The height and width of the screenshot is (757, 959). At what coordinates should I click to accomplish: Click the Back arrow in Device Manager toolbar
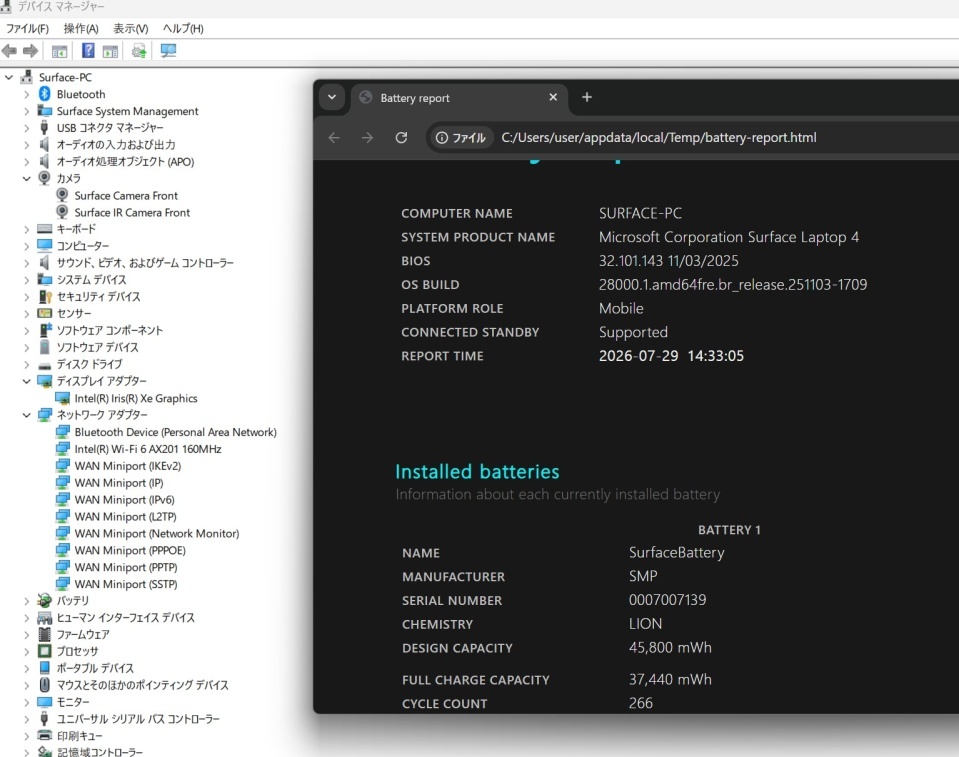click(9, 51)
